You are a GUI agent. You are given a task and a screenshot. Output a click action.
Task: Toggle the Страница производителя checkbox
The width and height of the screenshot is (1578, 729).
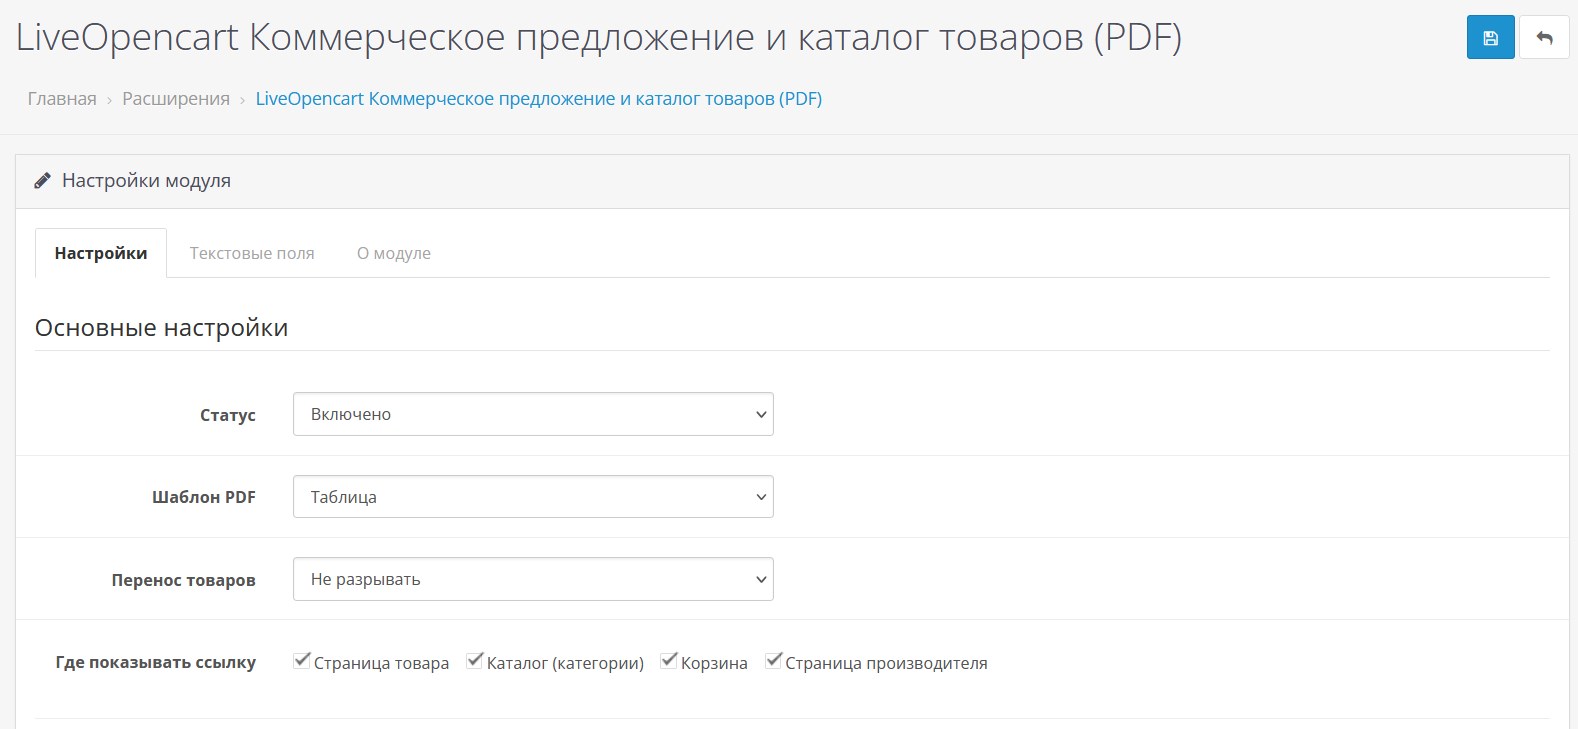pyautogui.click(x=773, y=661)
